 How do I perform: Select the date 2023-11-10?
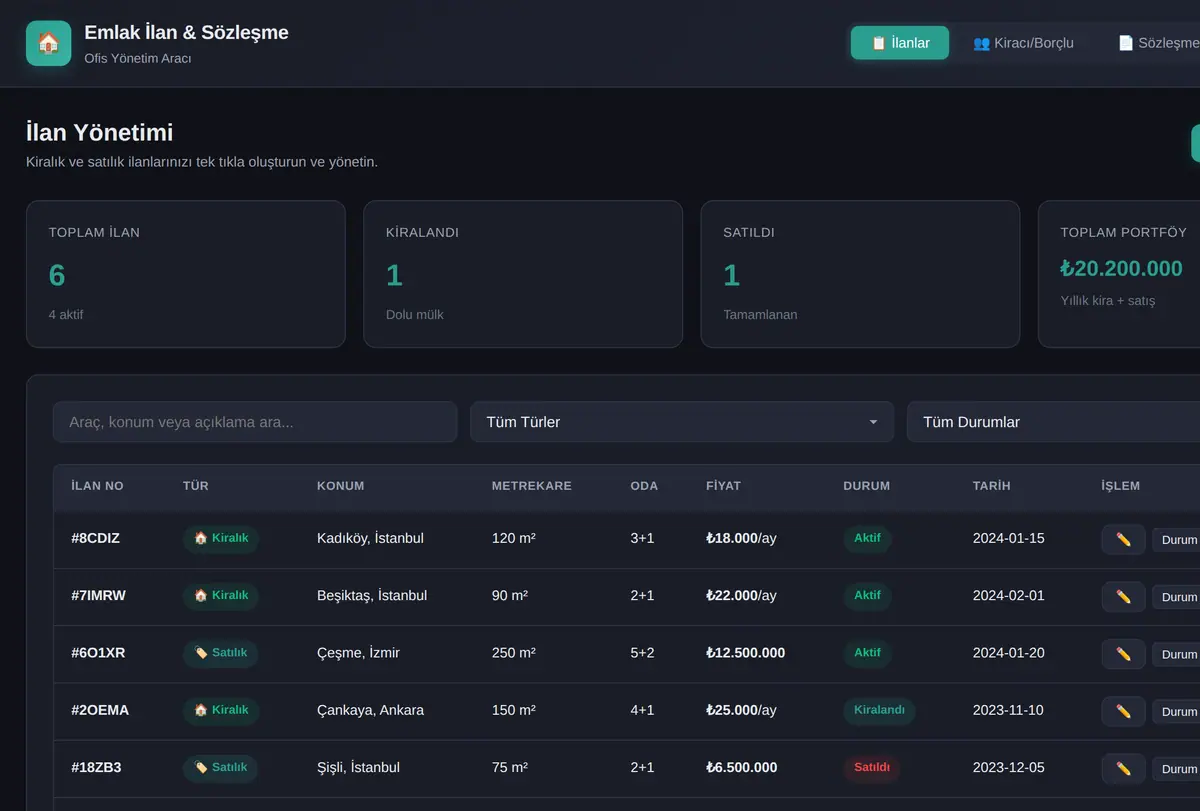point(1008,711)
